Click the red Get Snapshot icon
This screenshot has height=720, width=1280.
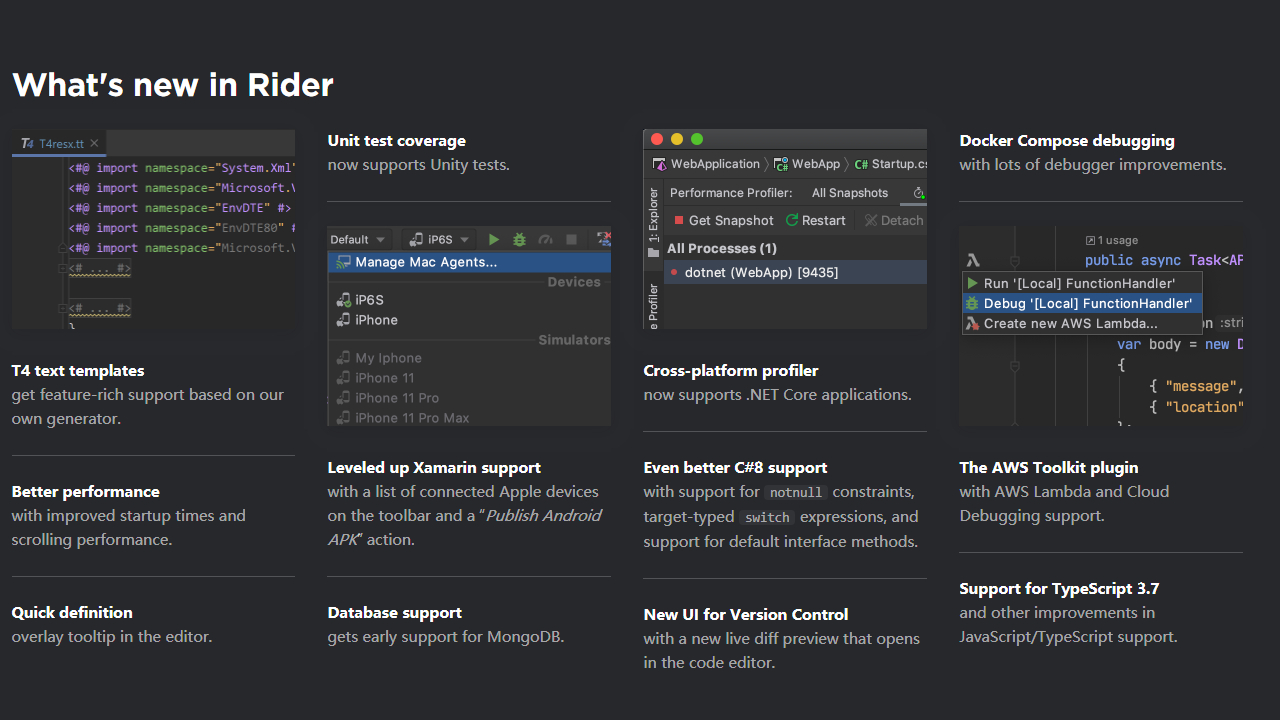(x=679, y=220)
